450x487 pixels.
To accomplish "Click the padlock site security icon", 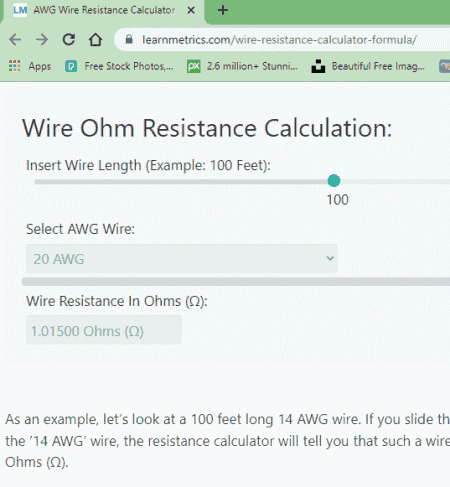I will tap(129, 40).
